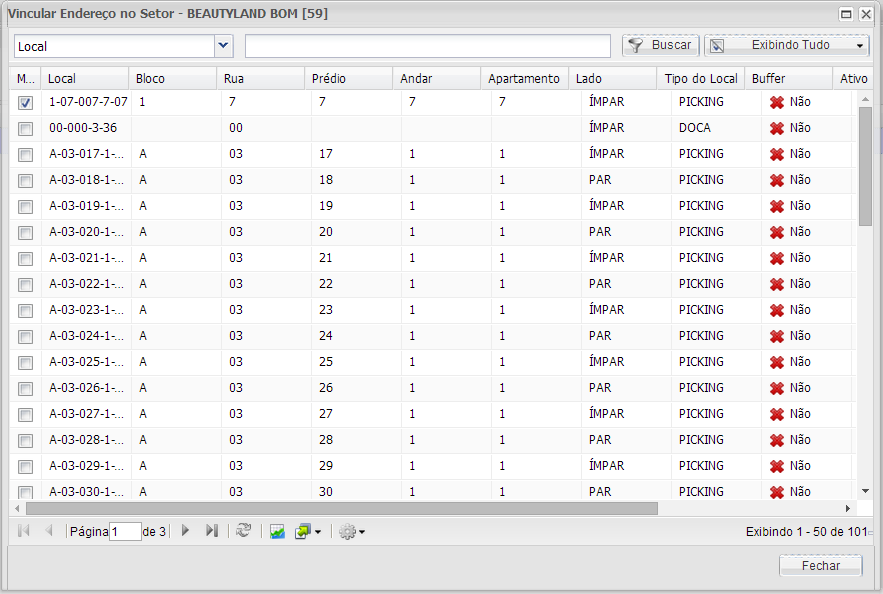Click the Fechar button
The width and height of the screenshot is (883, 594).
coord(820,565)
